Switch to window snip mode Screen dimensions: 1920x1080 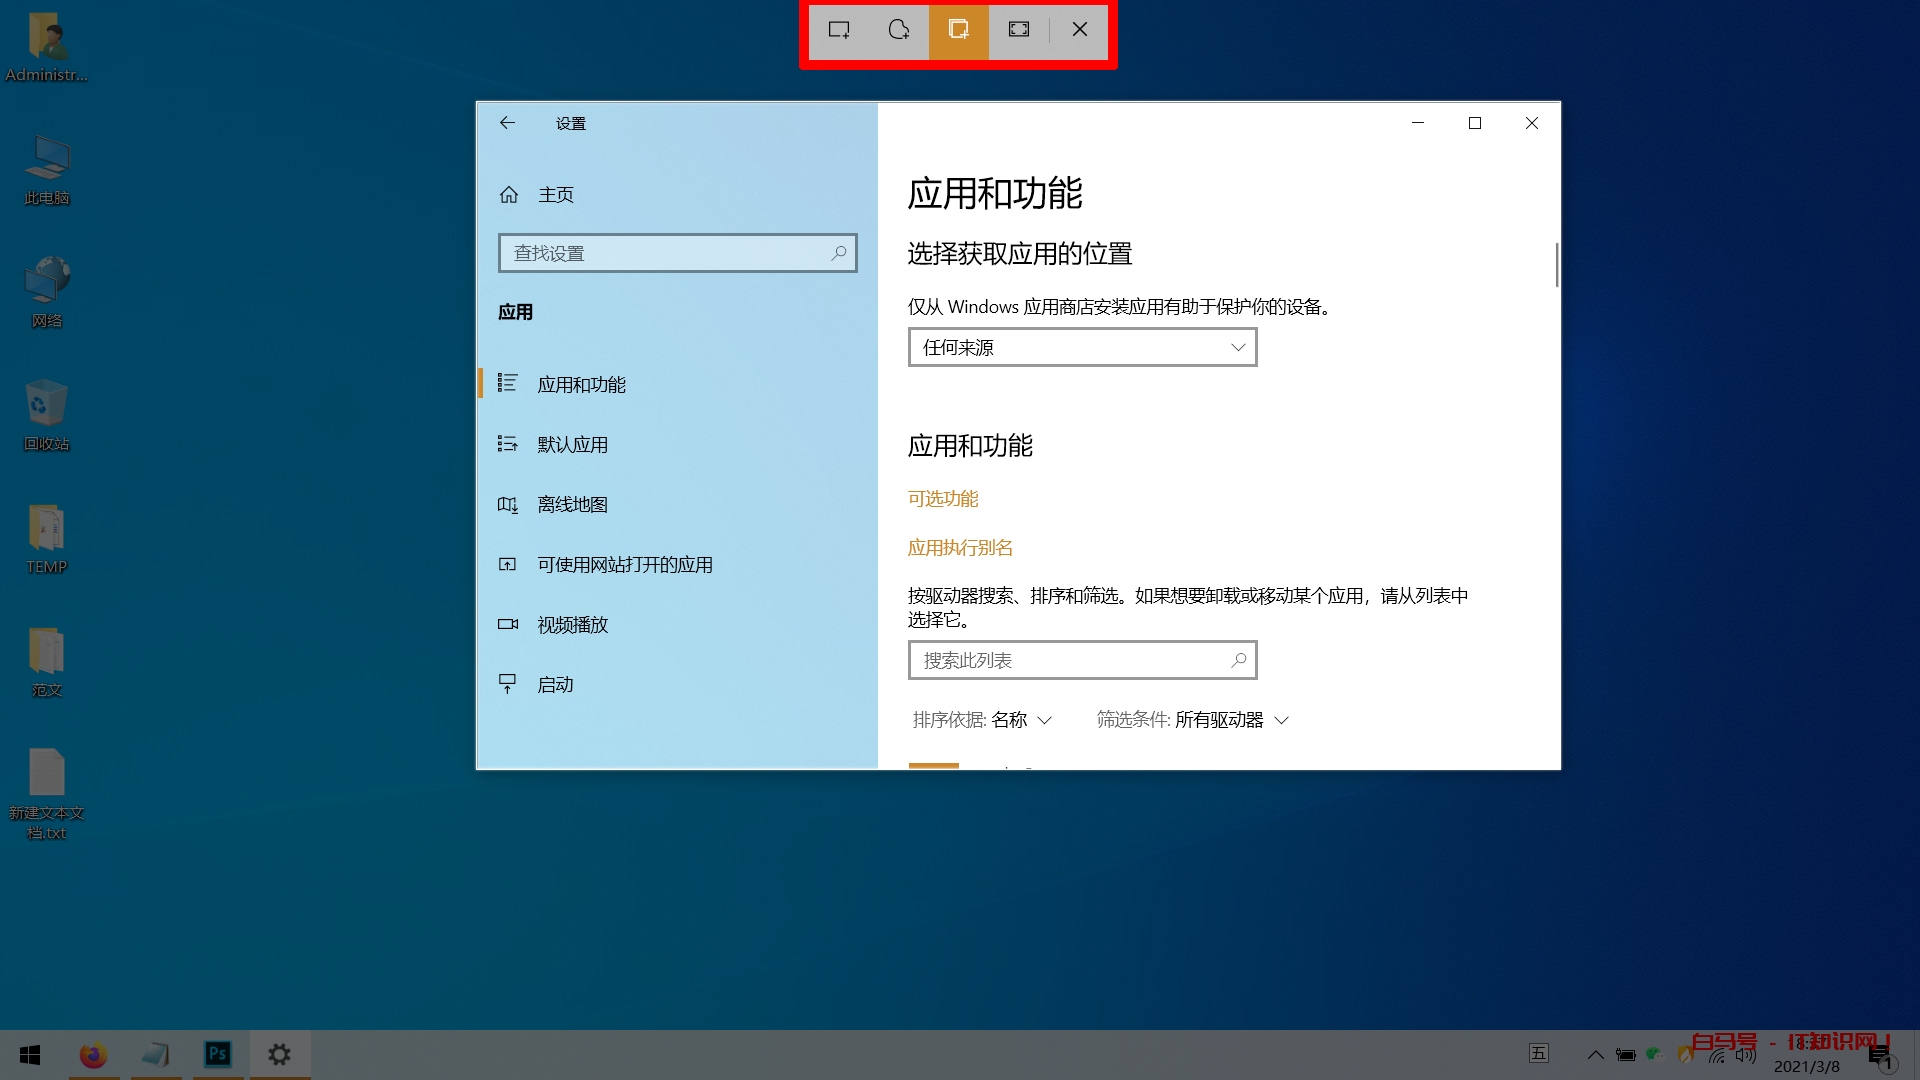pyautogui.click(x=958, y=30)
